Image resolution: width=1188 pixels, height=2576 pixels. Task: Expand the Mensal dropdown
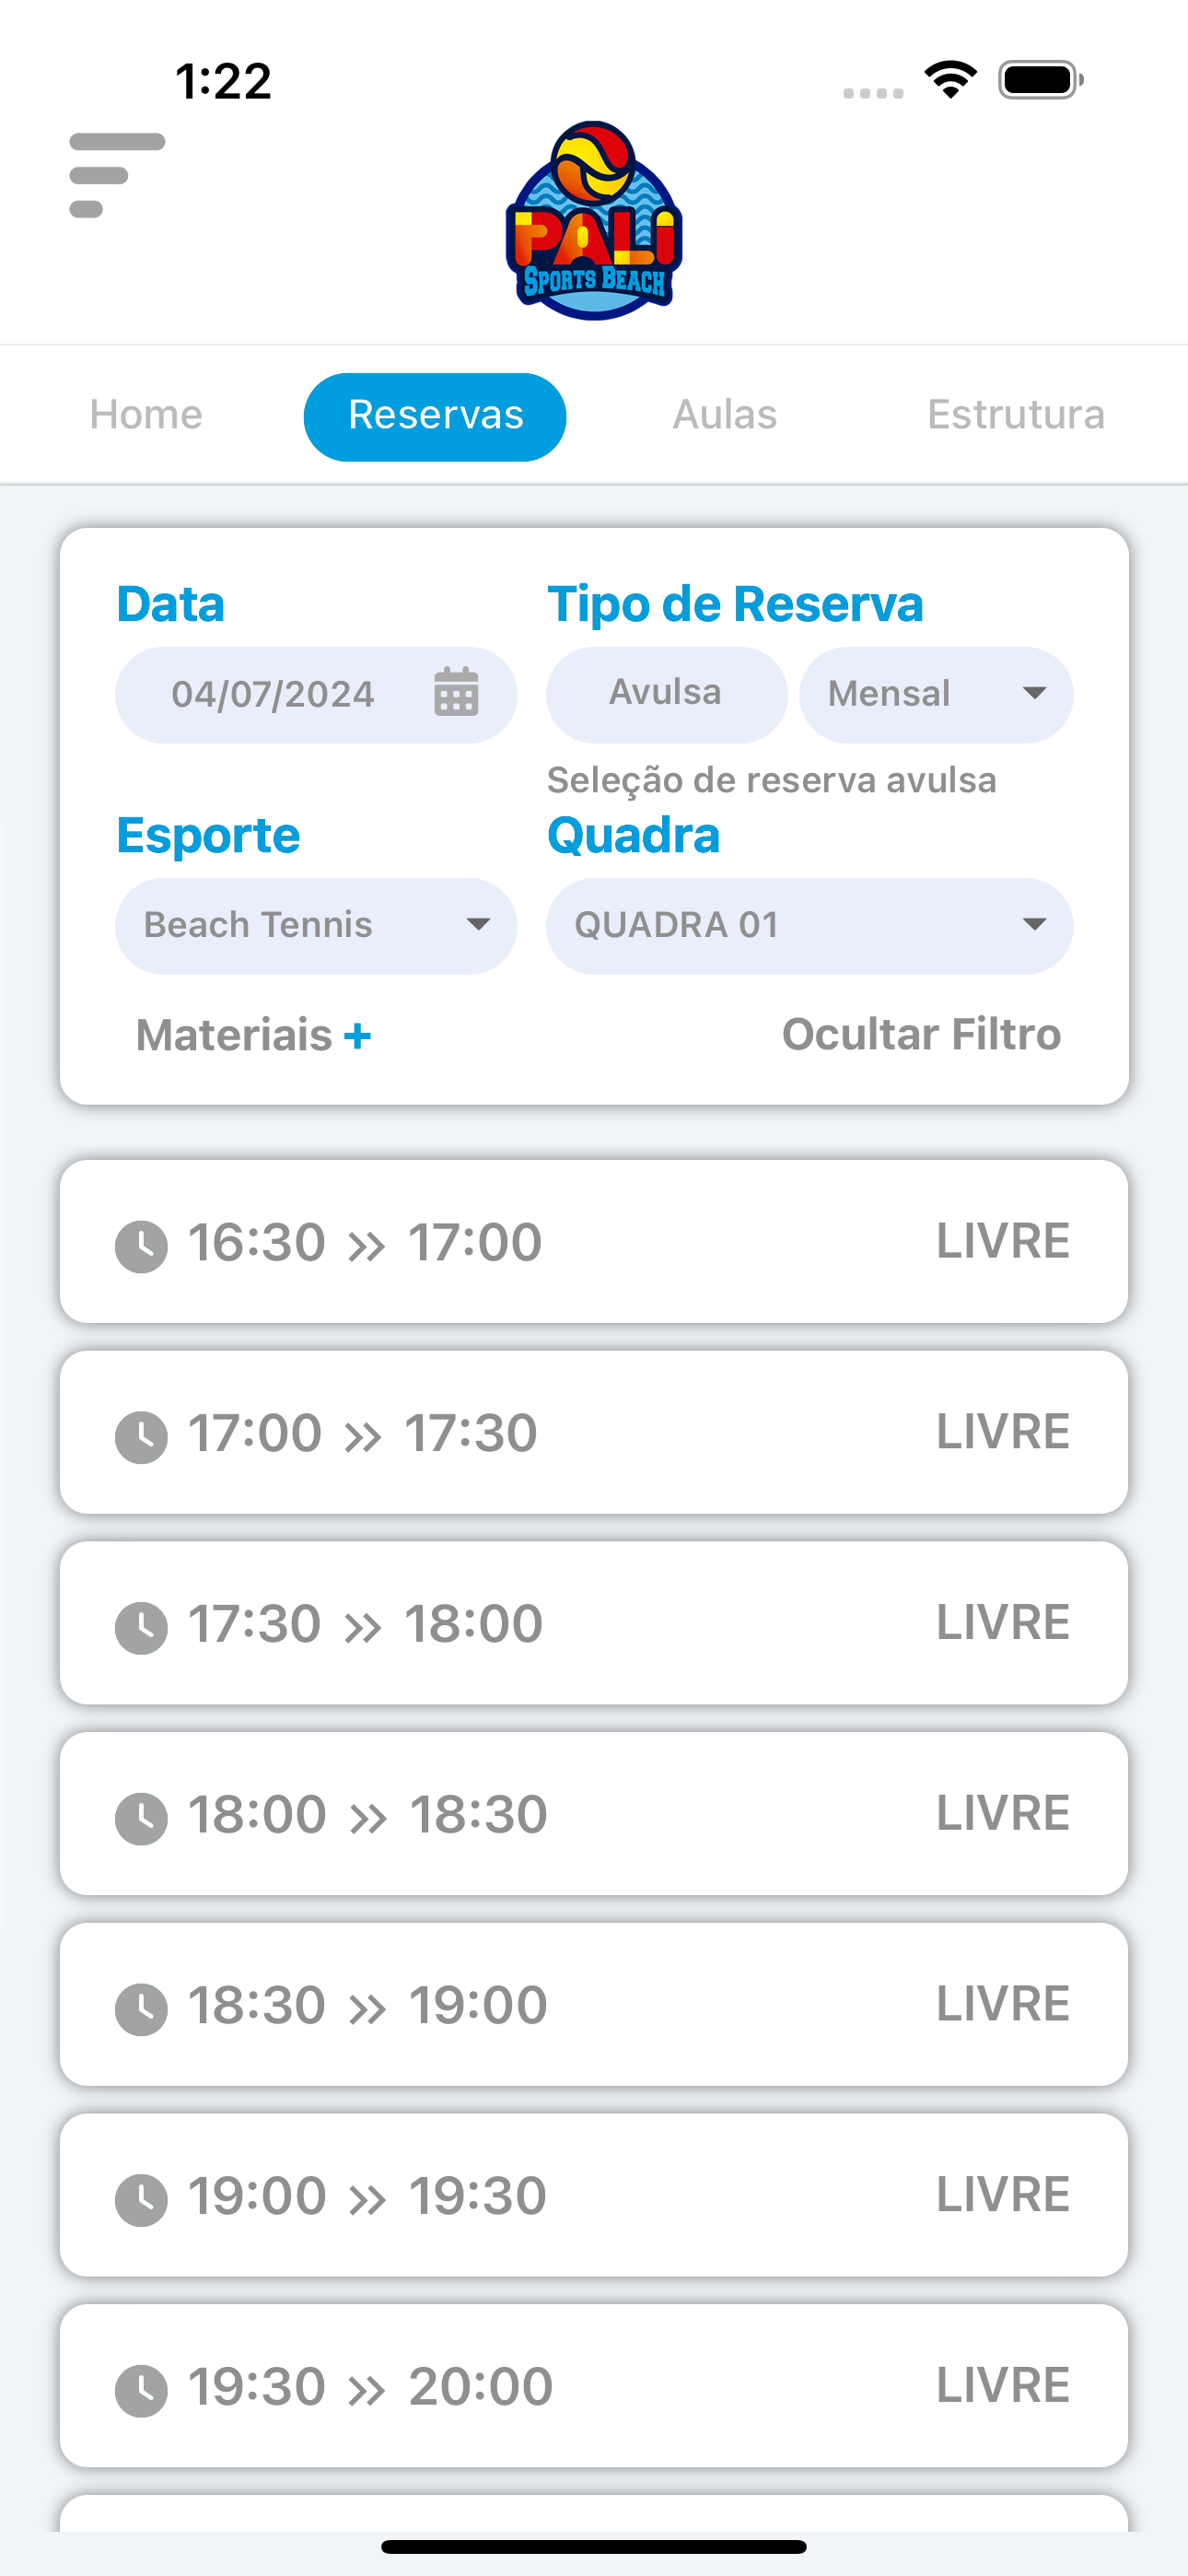[936, 694]
